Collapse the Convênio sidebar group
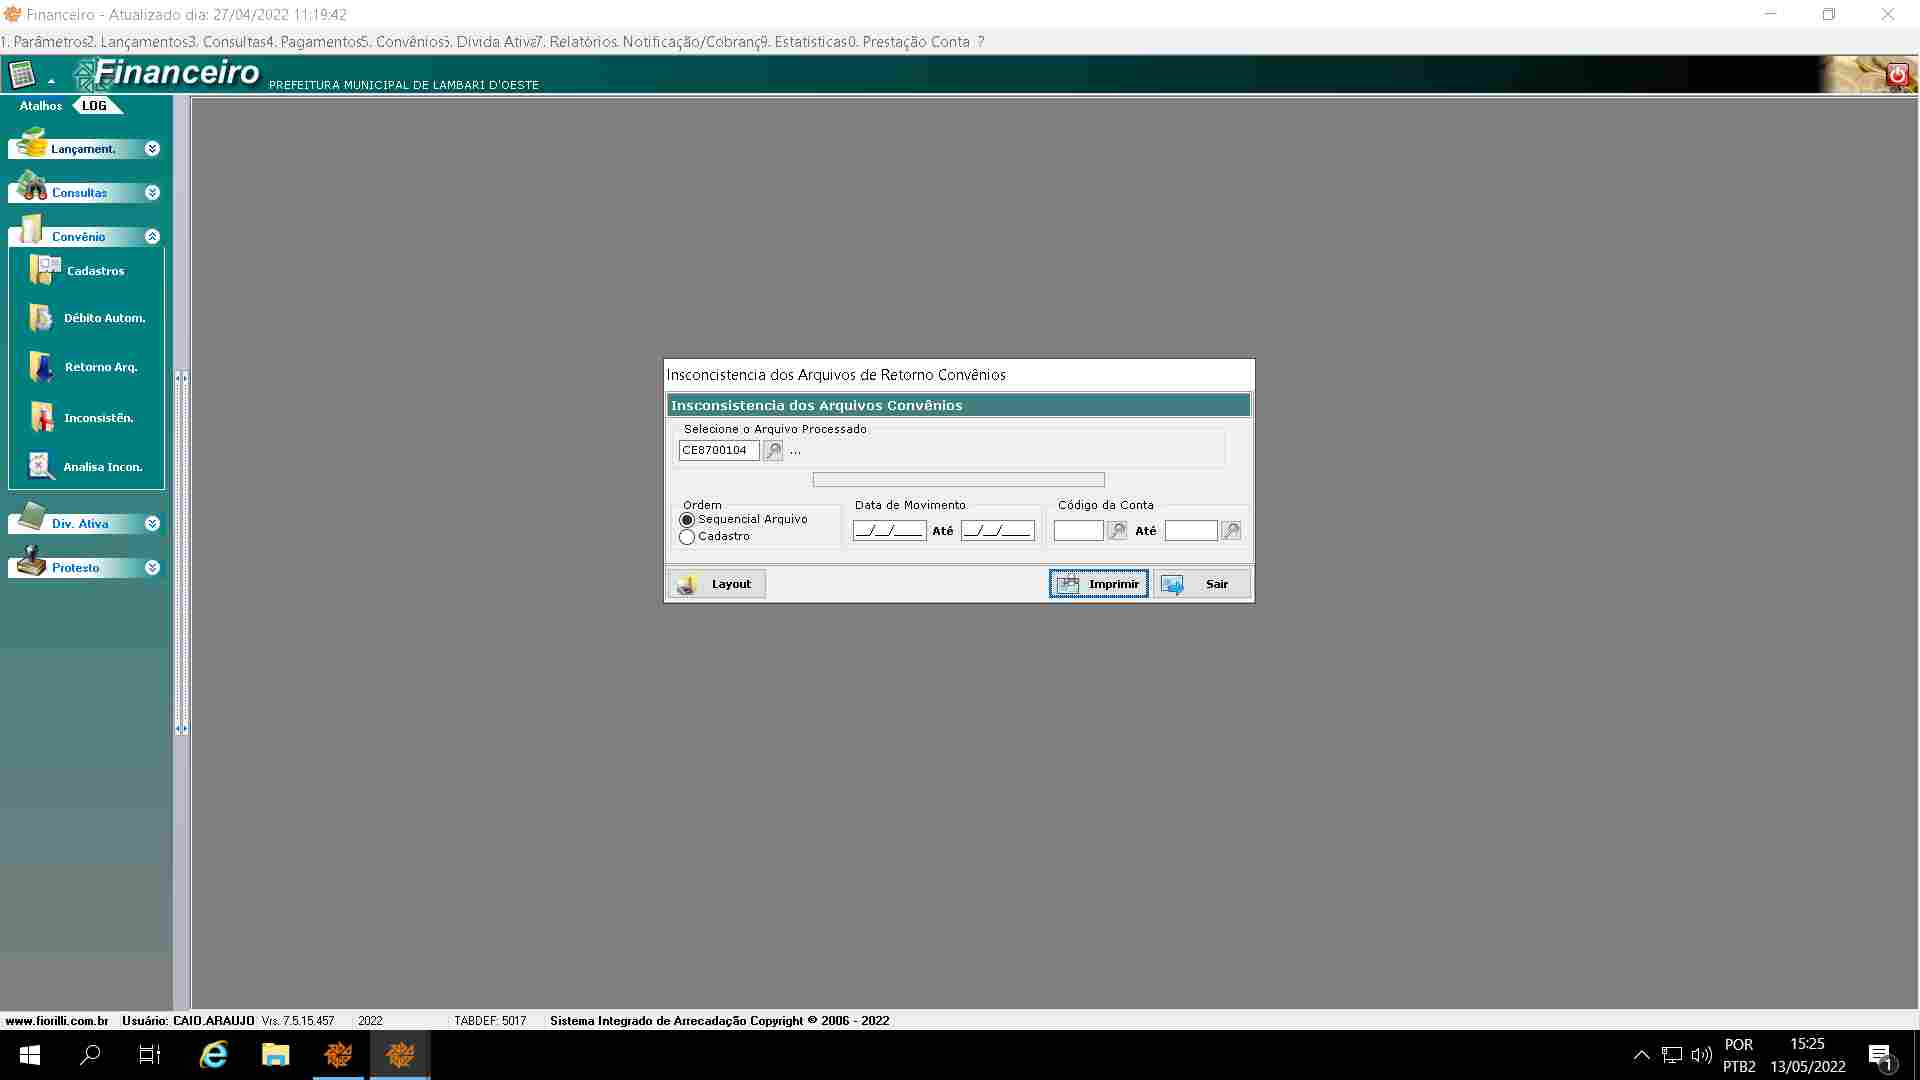 pyautogui.click(x=152, y=237)
